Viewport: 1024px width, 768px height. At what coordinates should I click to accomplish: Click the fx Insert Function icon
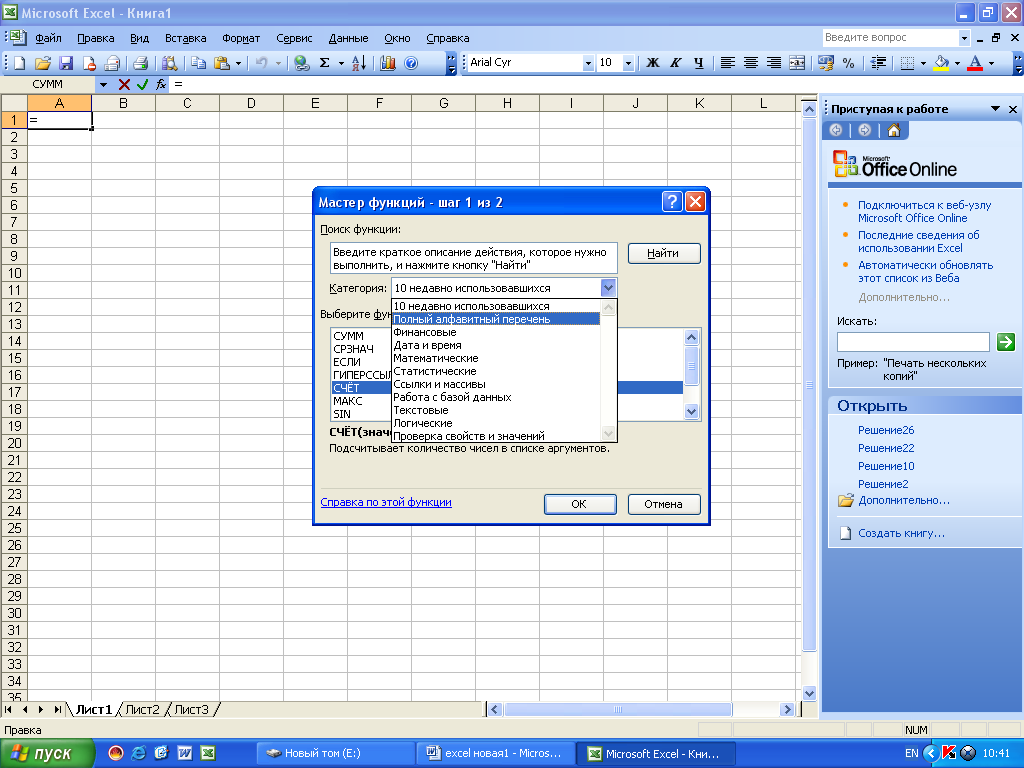(161, 84)
